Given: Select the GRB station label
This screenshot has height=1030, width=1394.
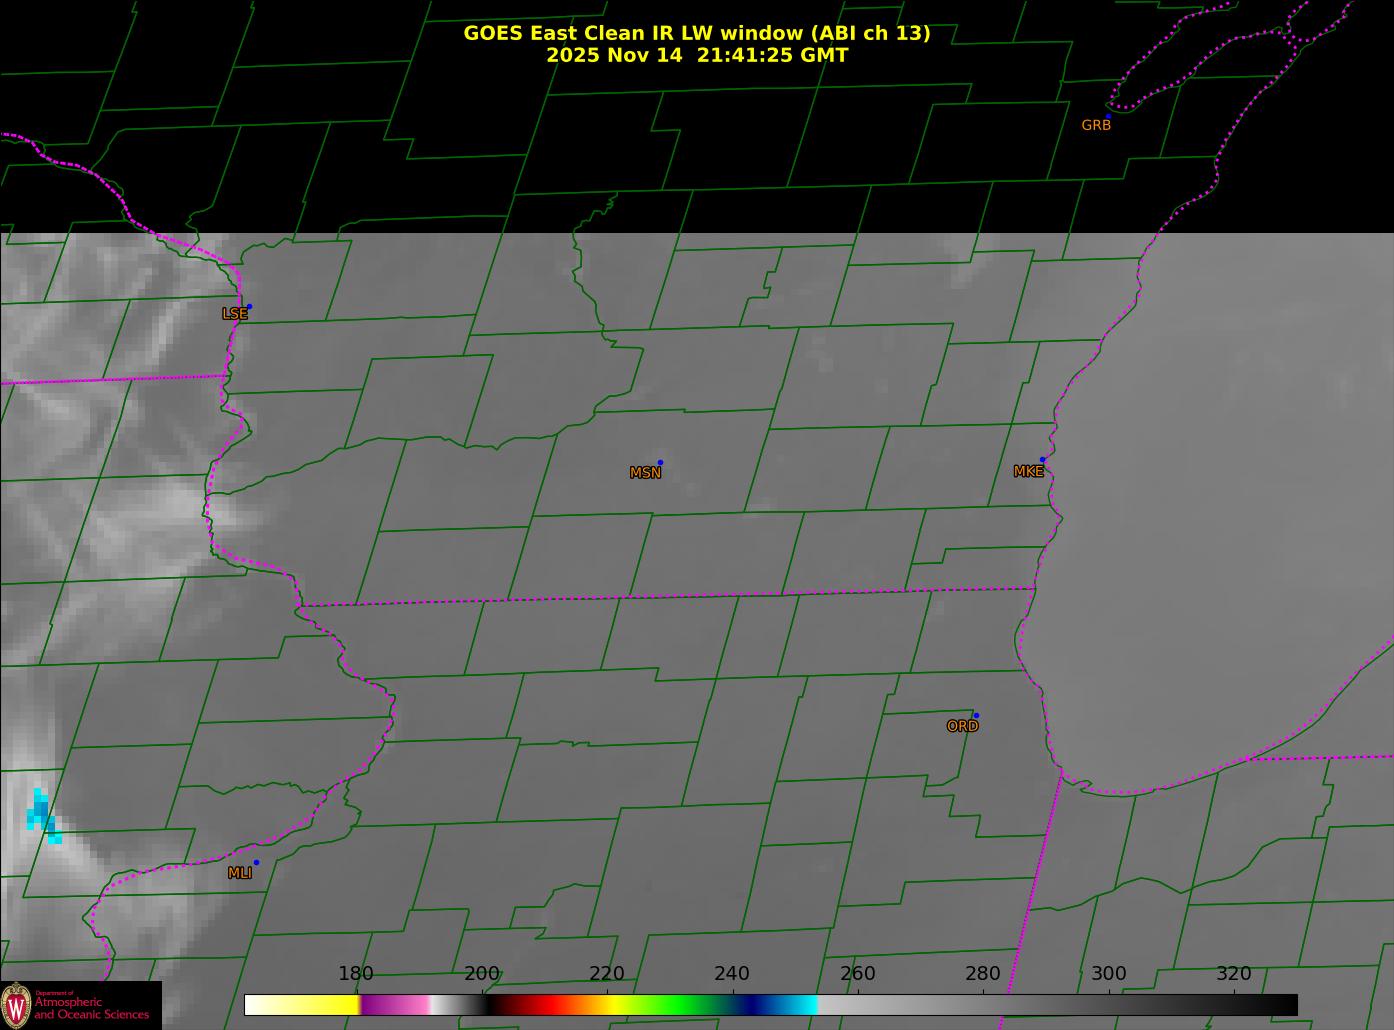Looking at the screenshot, I should tap(1096, 126).
